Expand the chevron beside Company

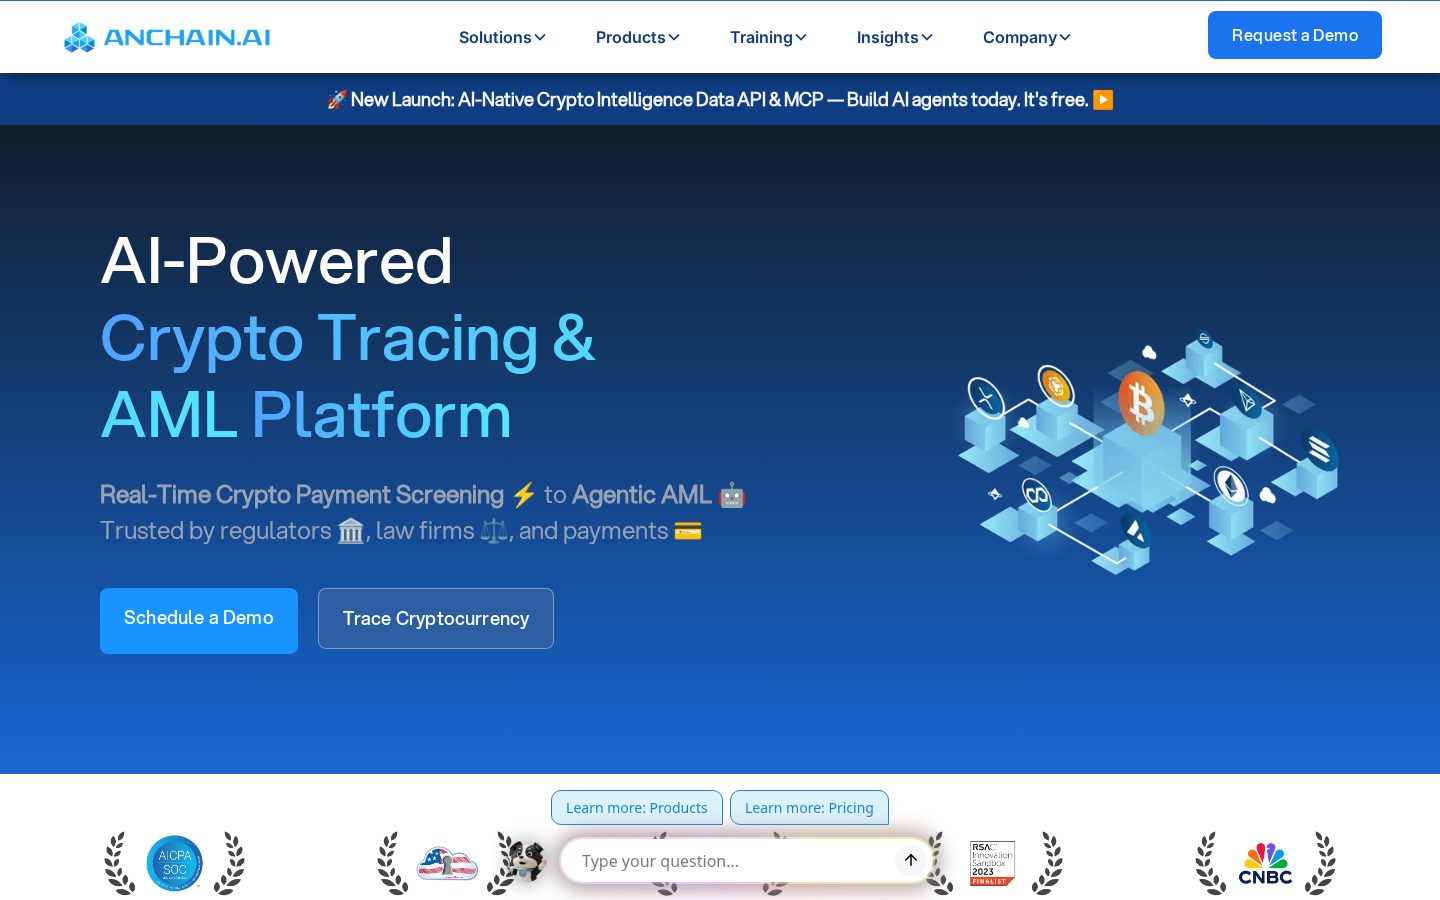pos(1065,38)
